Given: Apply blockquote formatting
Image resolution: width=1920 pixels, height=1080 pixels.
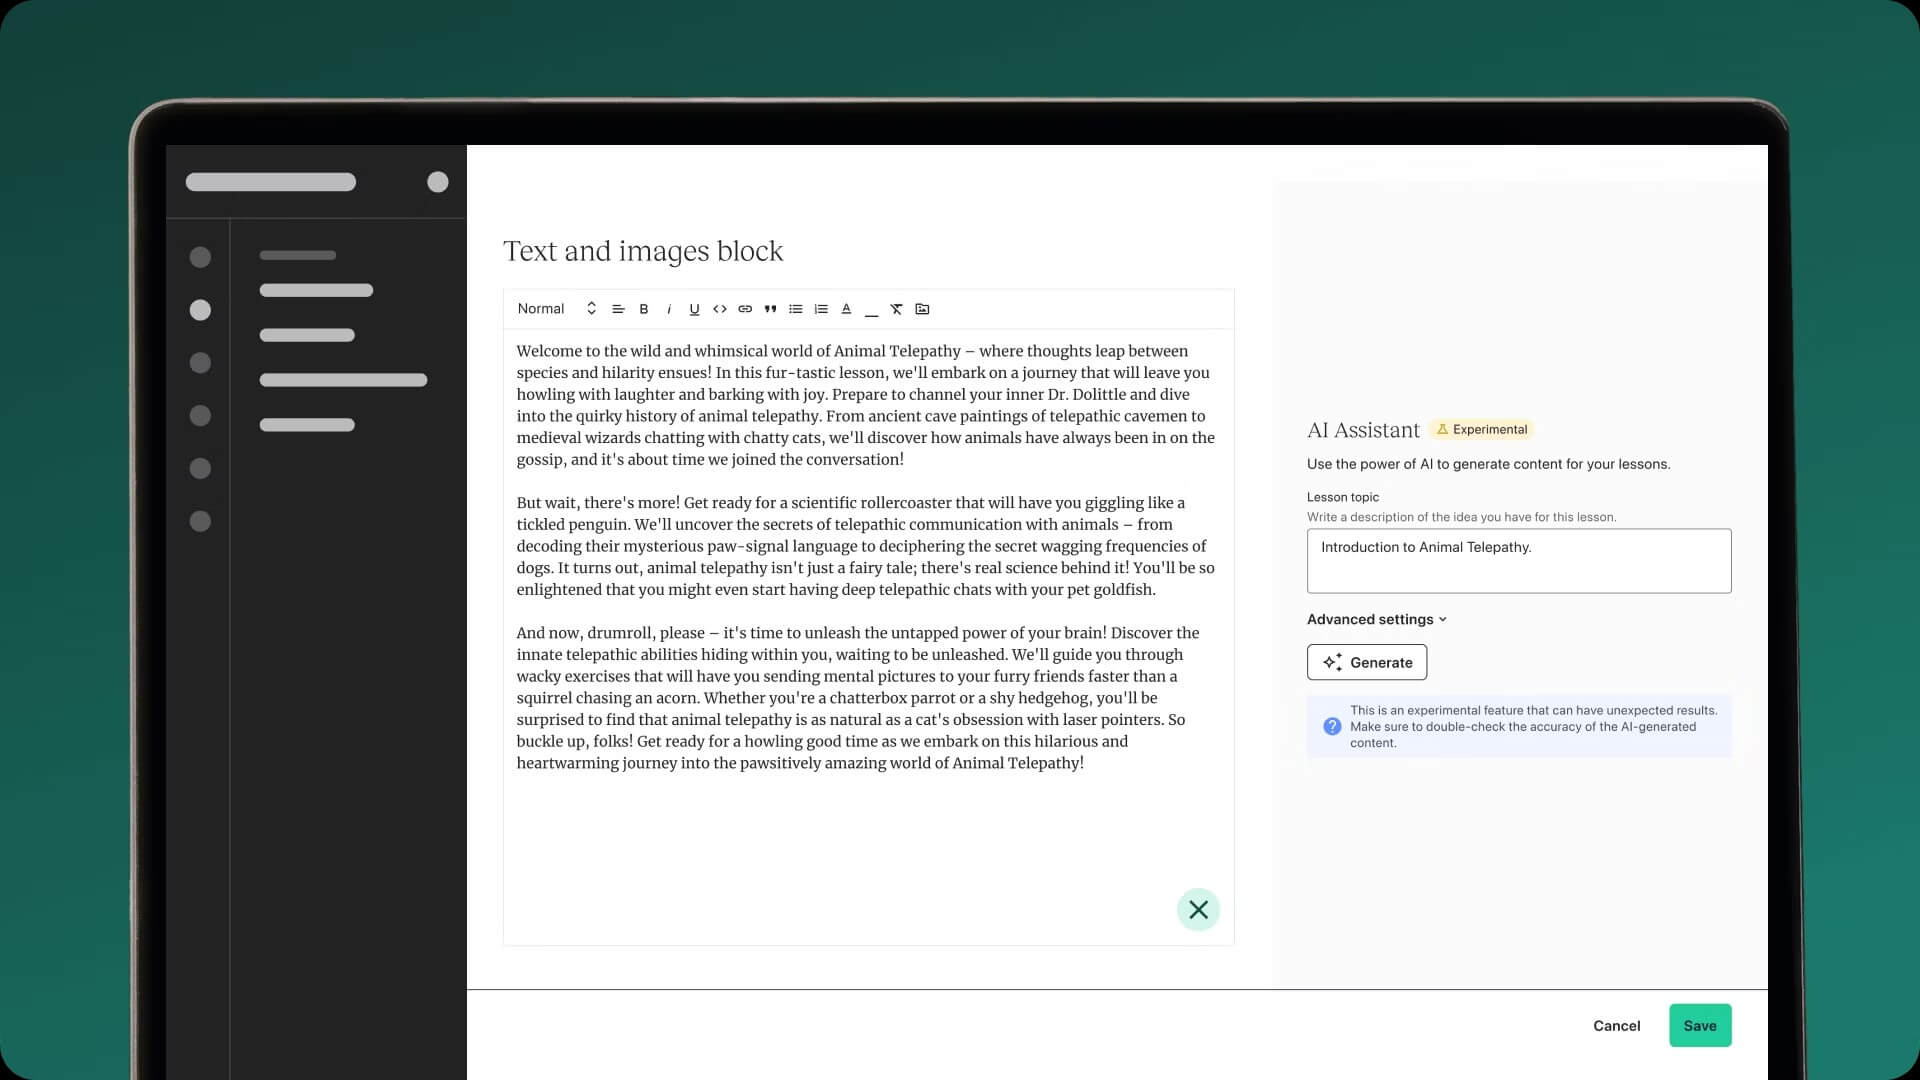Looking at the screenshot, I should click(770, 309).
